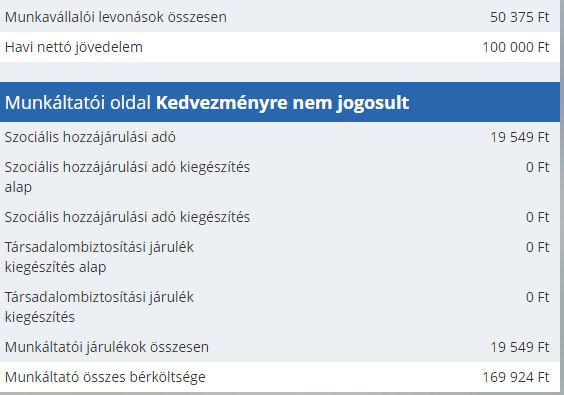Select the 50 375 Ft deductions value
564x395 pixels.
519,17
